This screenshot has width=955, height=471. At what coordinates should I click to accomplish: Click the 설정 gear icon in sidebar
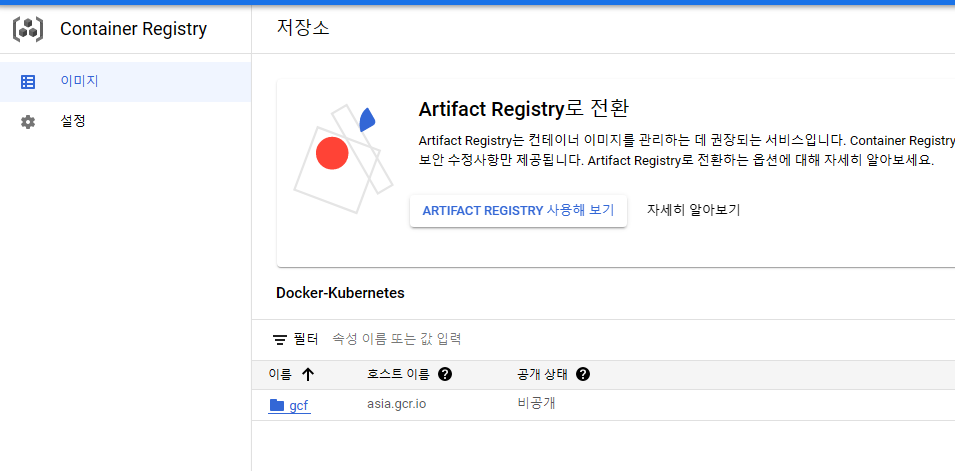click(x=28, y=122)
